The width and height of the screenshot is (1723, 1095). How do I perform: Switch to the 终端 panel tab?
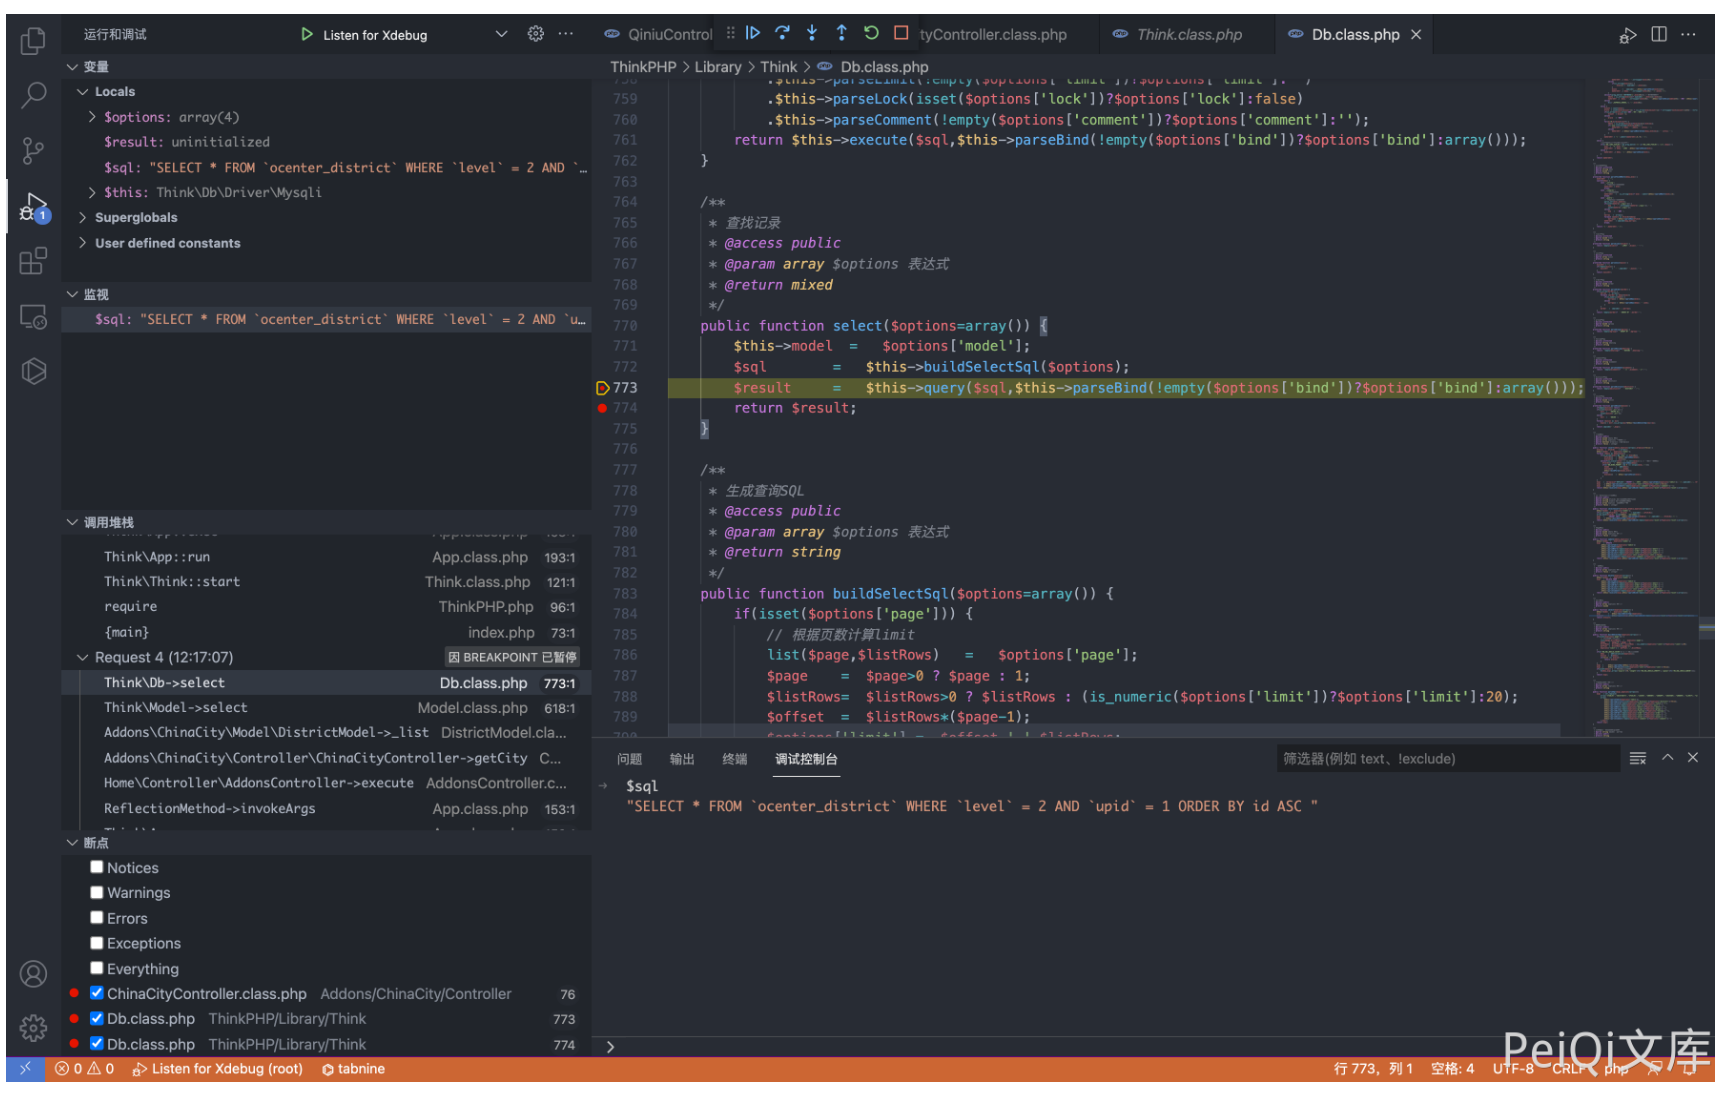[x=734, y=759]
